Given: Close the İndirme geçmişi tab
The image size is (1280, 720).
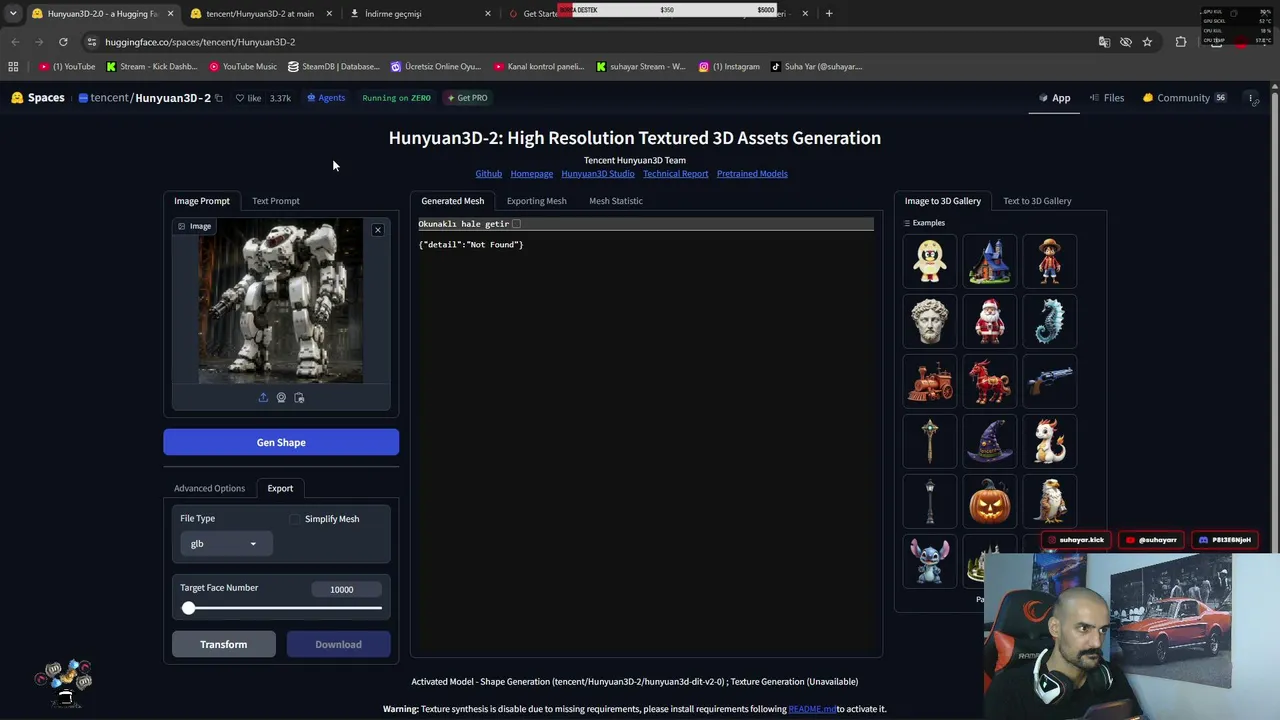Looking at the screenshot, I should pyautogui.click(x=488, y=14).
